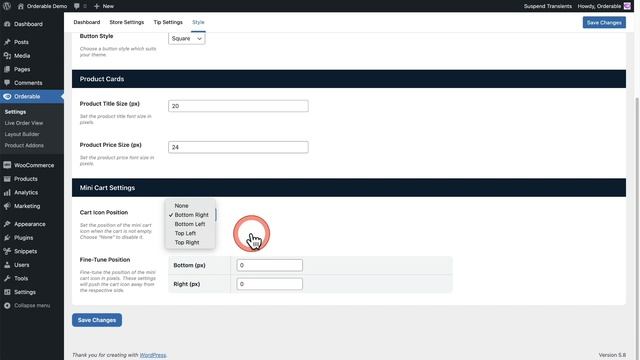640x360 pixels.
Task: Click the Right (px) input field
Action: pyautogui.click(x=269, y=284)
